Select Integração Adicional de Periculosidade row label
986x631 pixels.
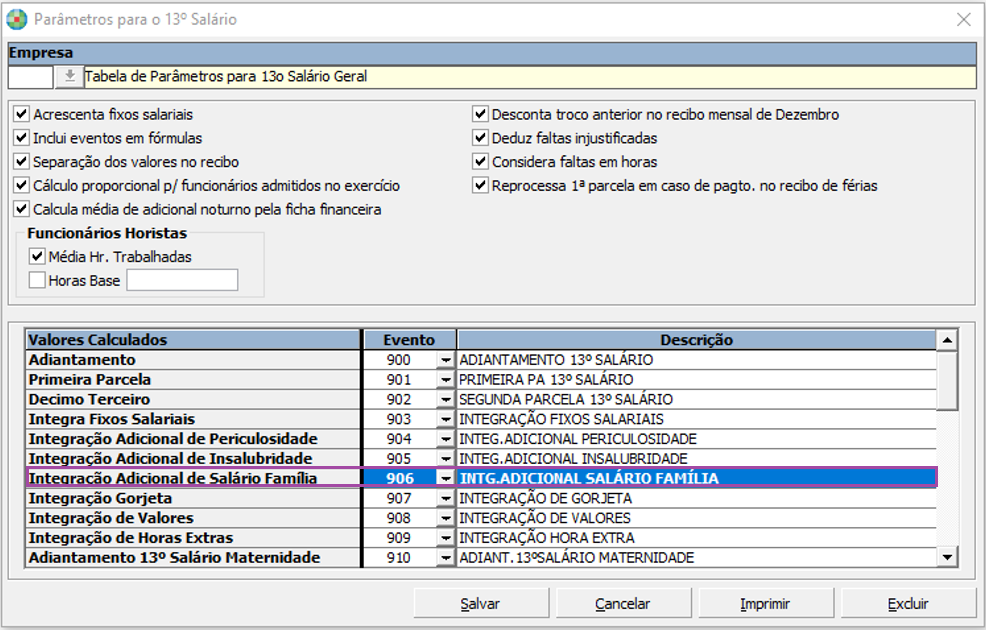coord(193,439)
